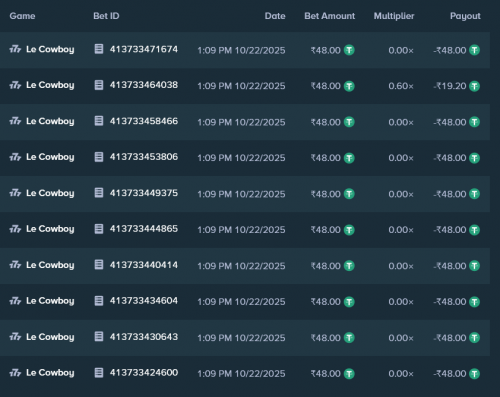Open Le Cowboy game in row 413733424600

coord(50,373)
